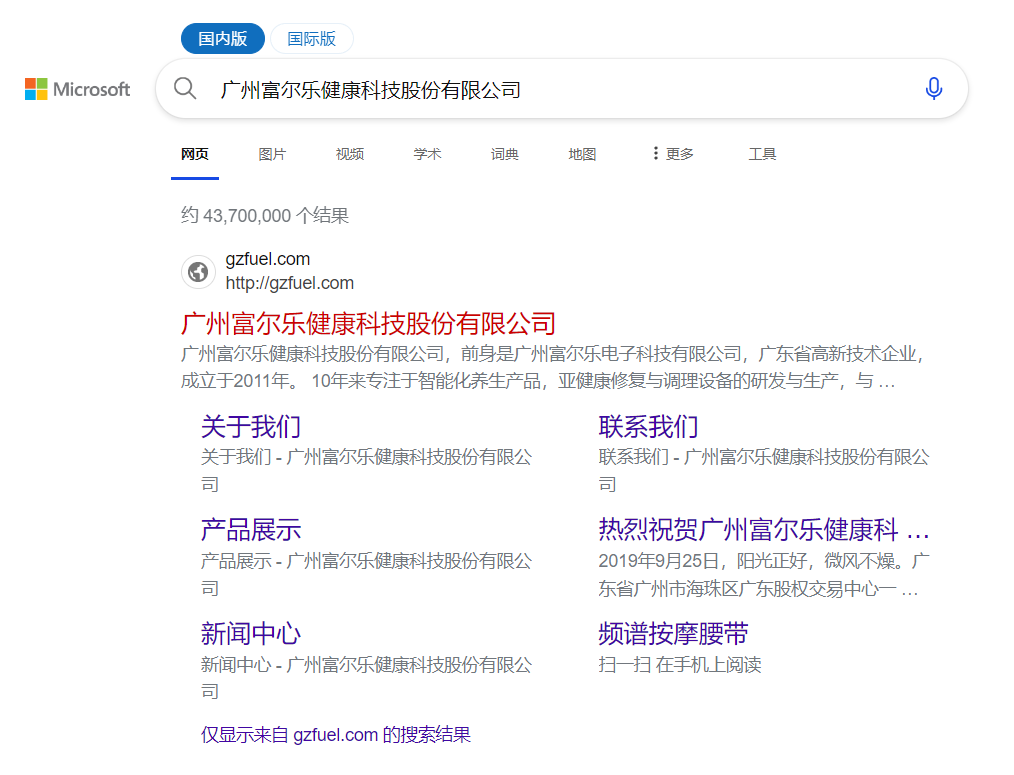The width and height of the screenshot is (1014, 775).
Task: Focus the search box with the company name
Action: 561,89
